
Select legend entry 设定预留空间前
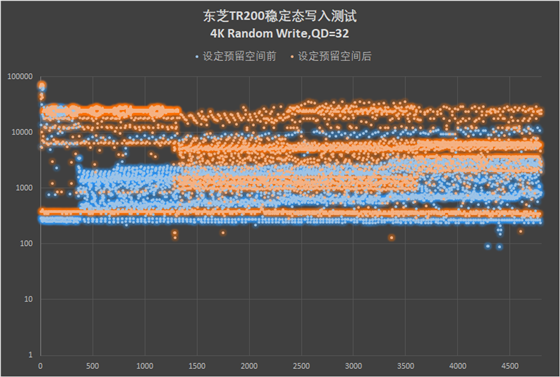240,56
